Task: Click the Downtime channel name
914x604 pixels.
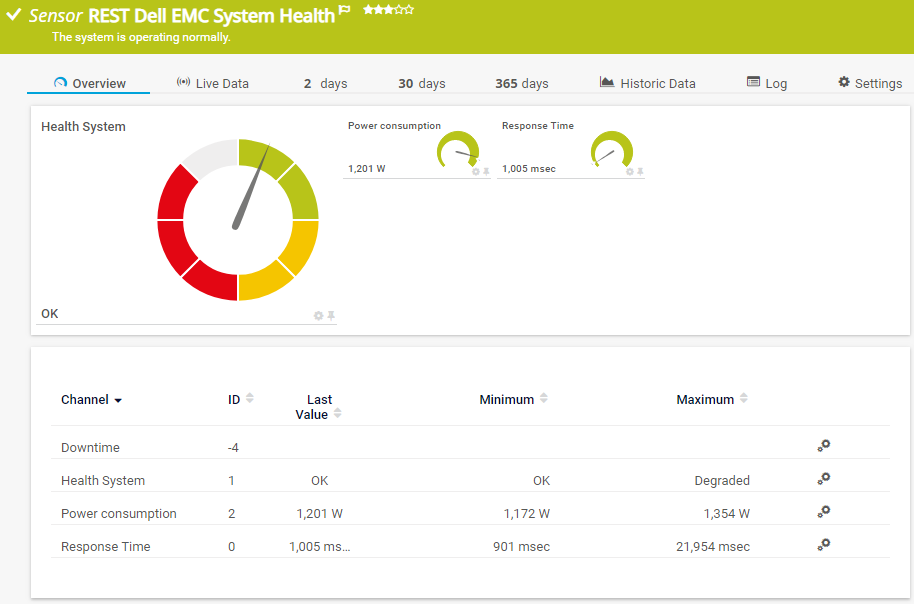Action: click(90, 447)
